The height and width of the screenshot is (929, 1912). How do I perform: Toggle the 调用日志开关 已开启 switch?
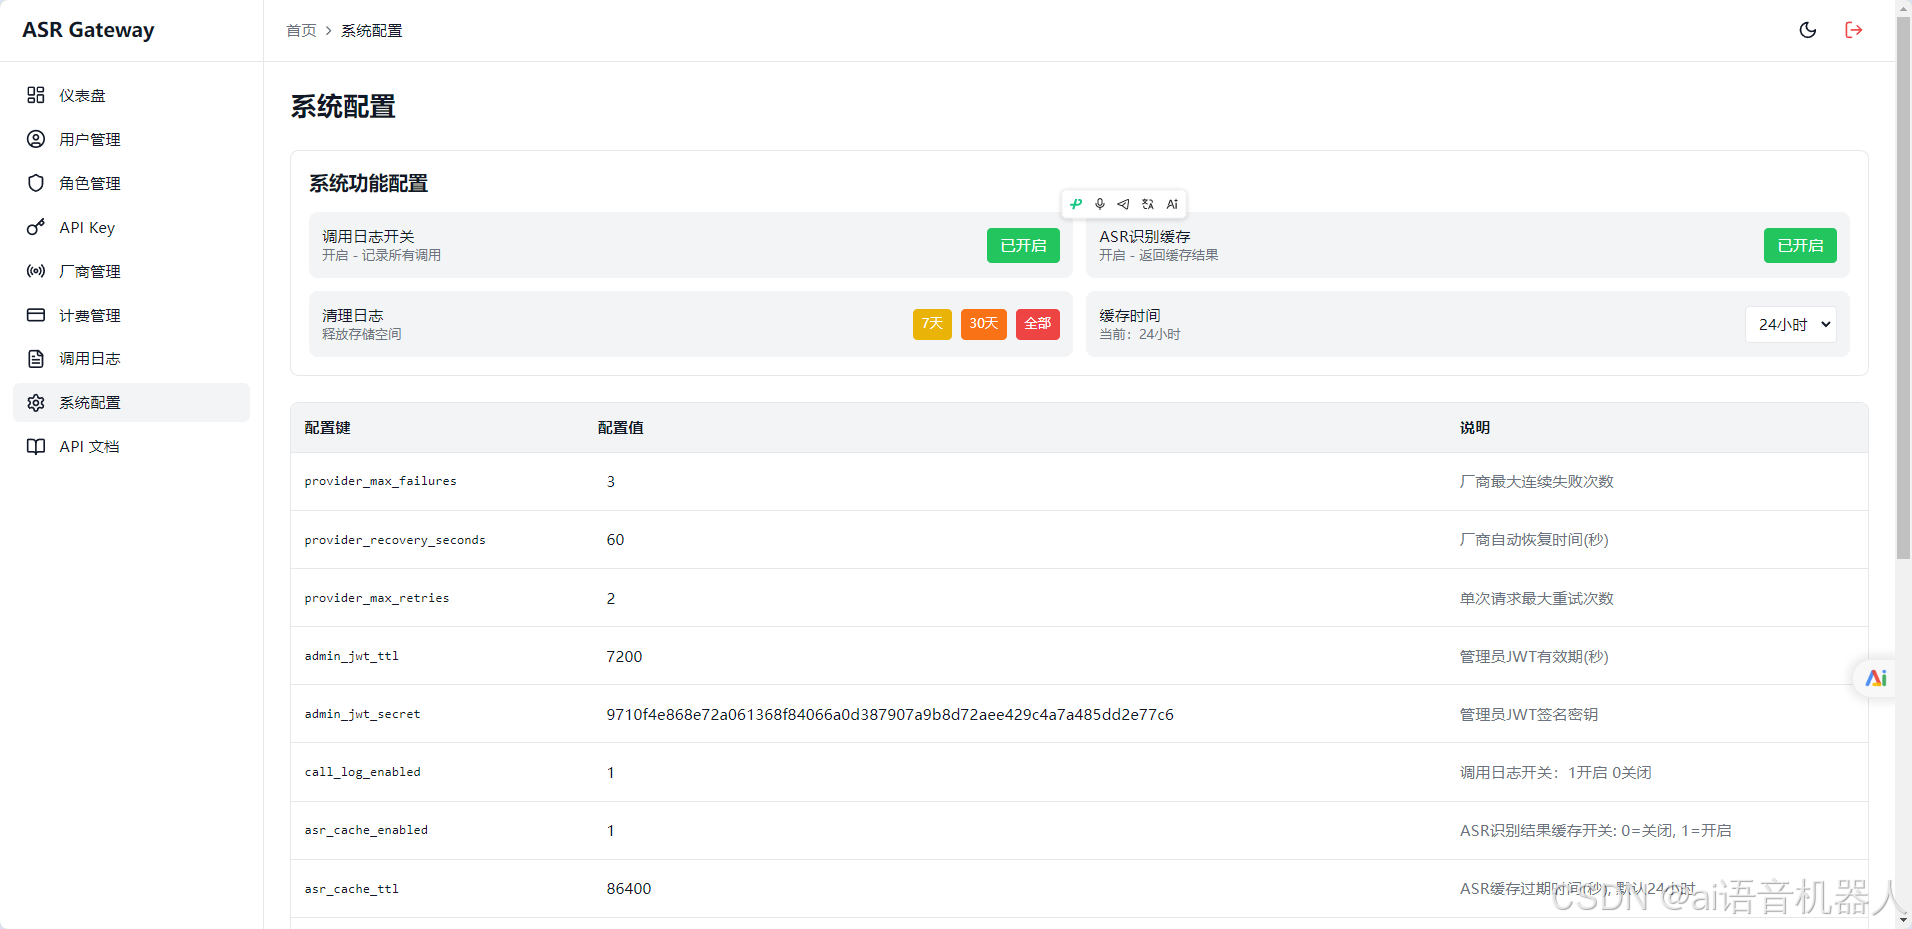(x=1023, y=246)
